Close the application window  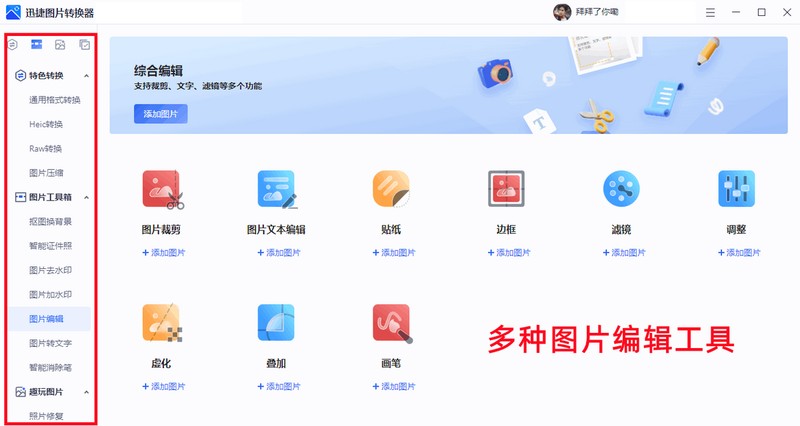click(787, 12)
